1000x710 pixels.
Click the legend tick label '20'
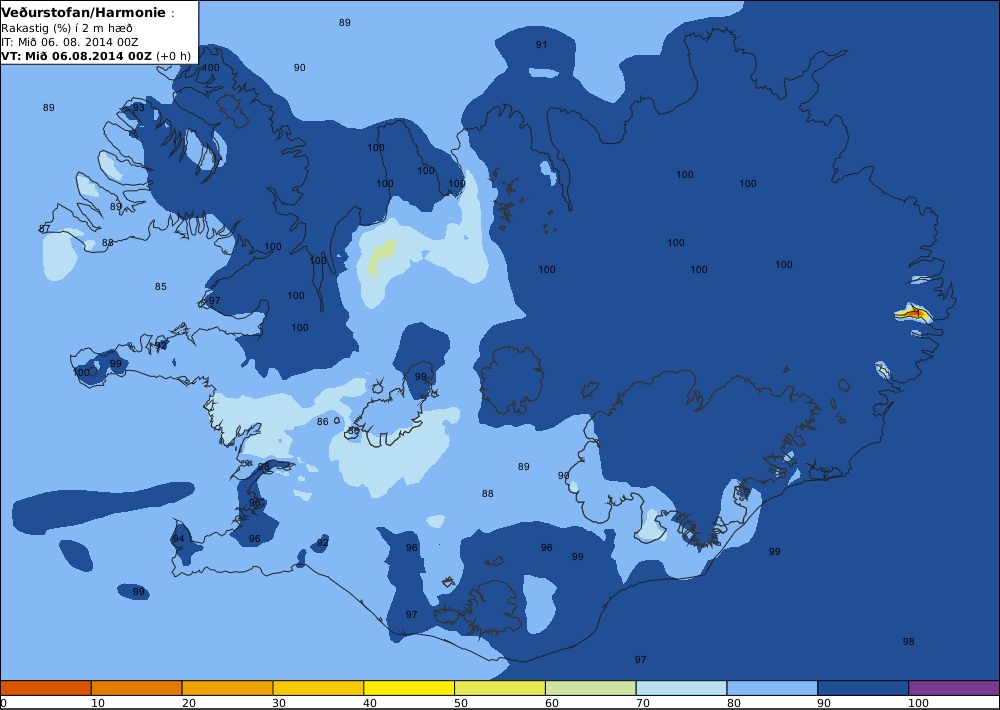click(189, 703)
